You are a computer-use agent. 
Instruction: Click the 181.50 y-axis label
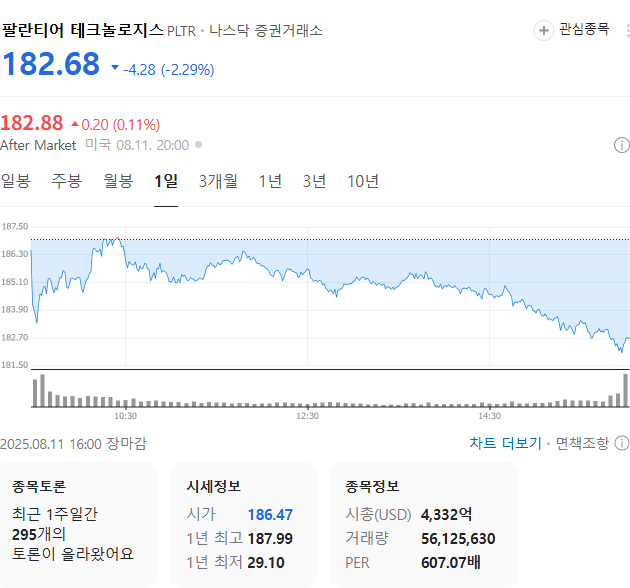point(15,365)
